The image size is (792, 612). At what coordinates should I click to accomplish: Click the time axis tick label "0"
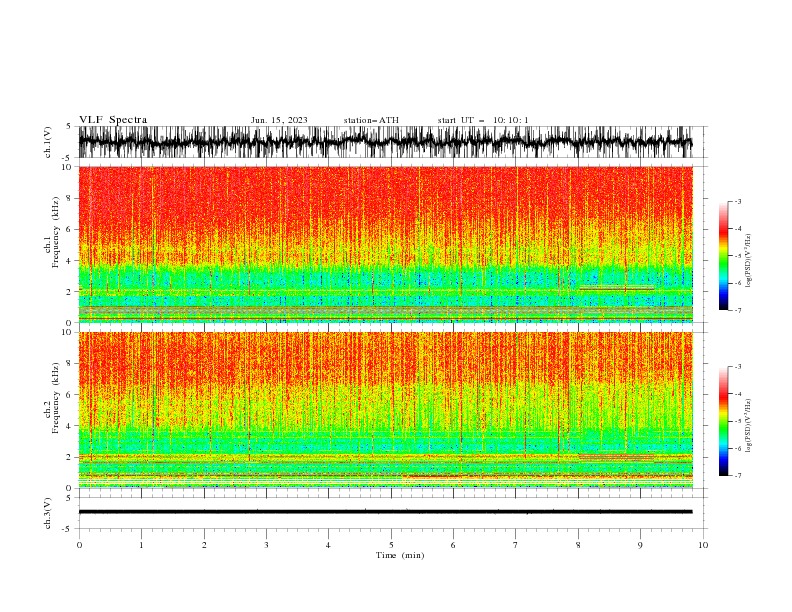pyautogui.click(x=79, y=545)
